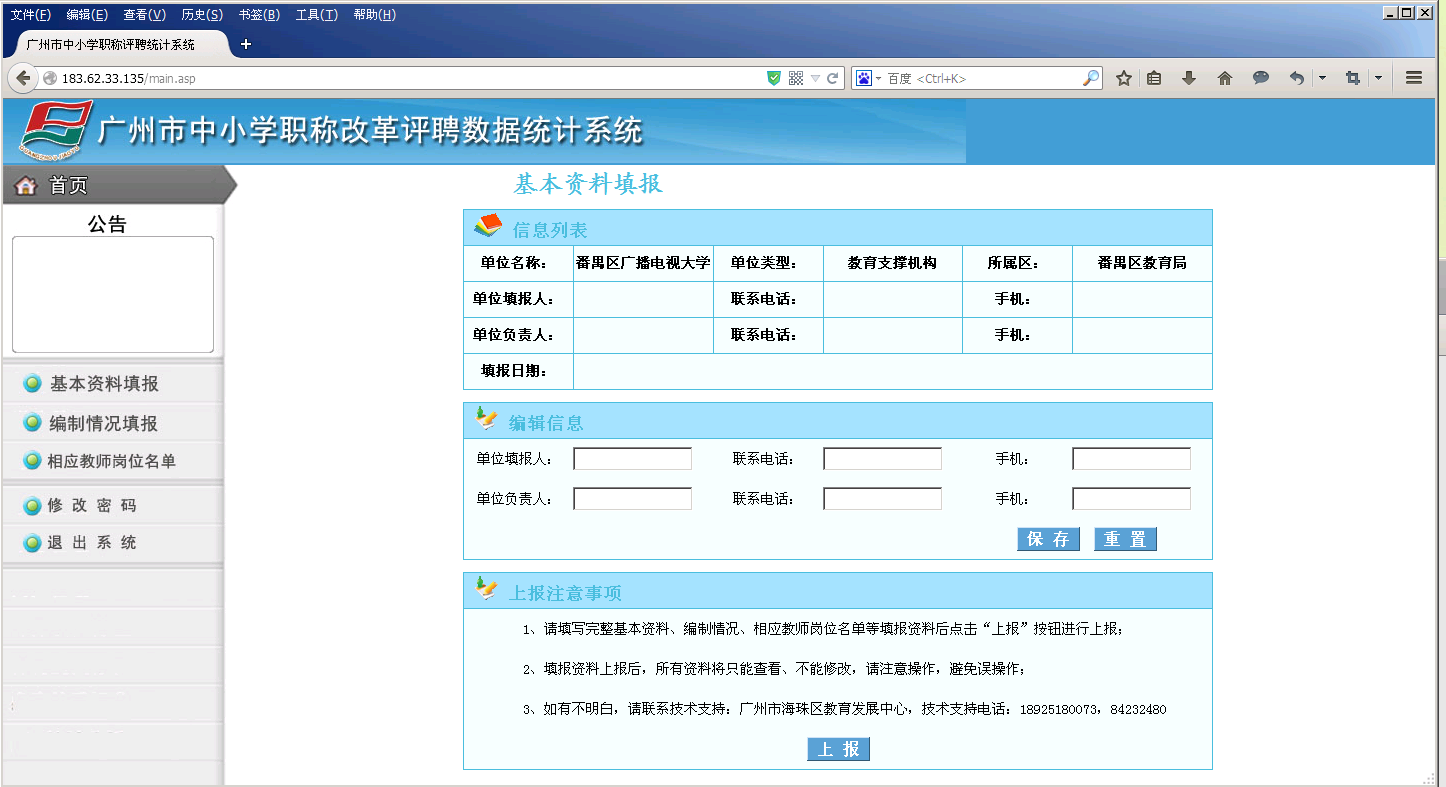The height and width of the screenshot is (787, 1446).
Task: Open the 文件(F) menu
Action: [x=31, y=15]
